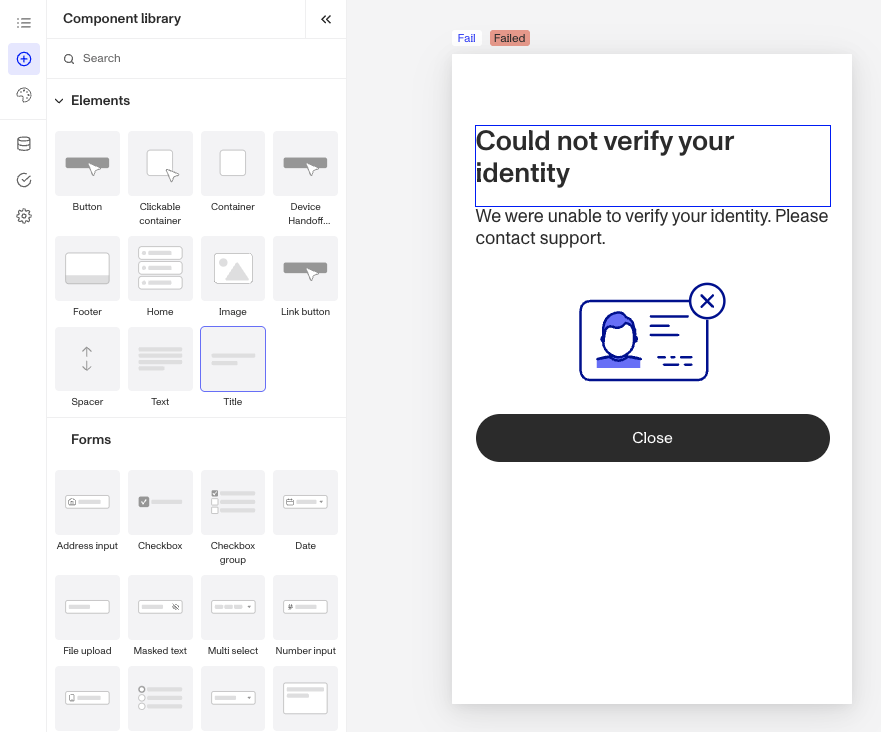Collapse the Component library panel

pos(326,19)
